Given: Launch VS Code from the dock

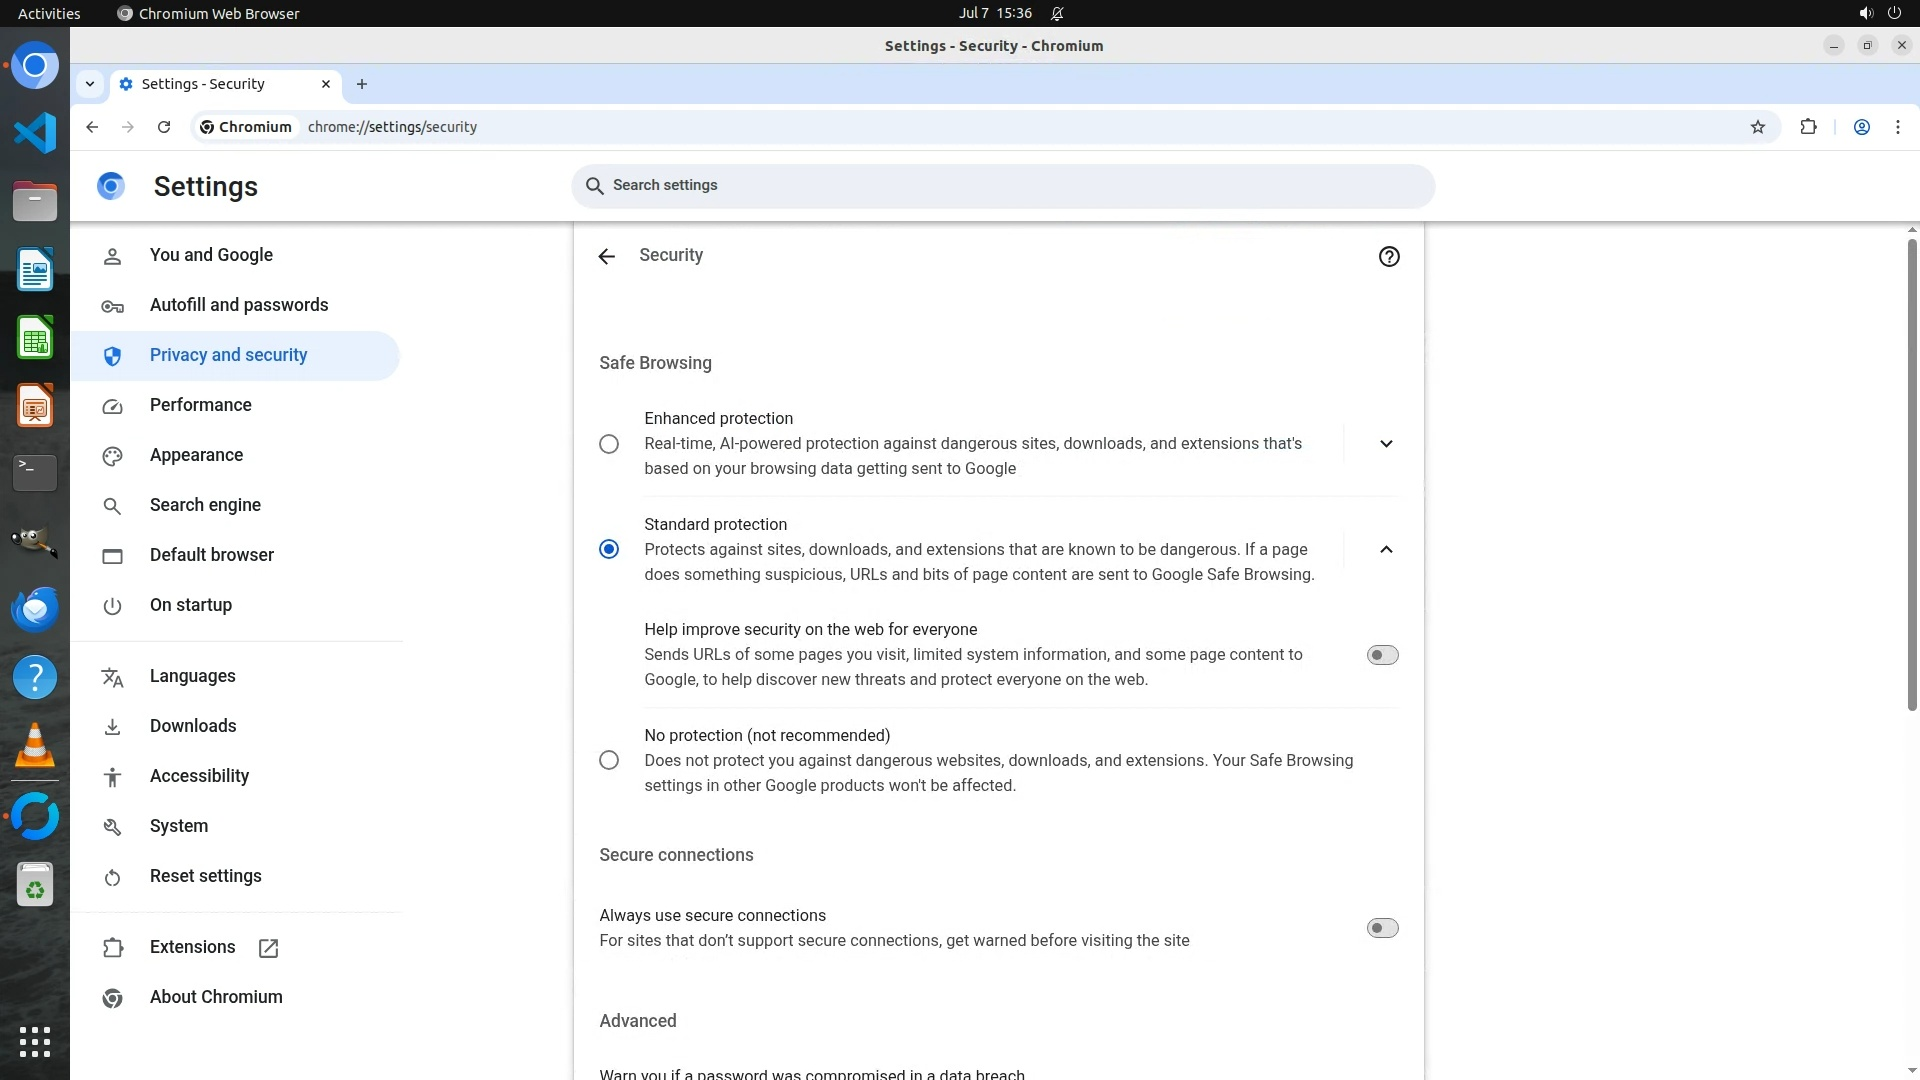Looking at the screenshot, I should [35, 133].
